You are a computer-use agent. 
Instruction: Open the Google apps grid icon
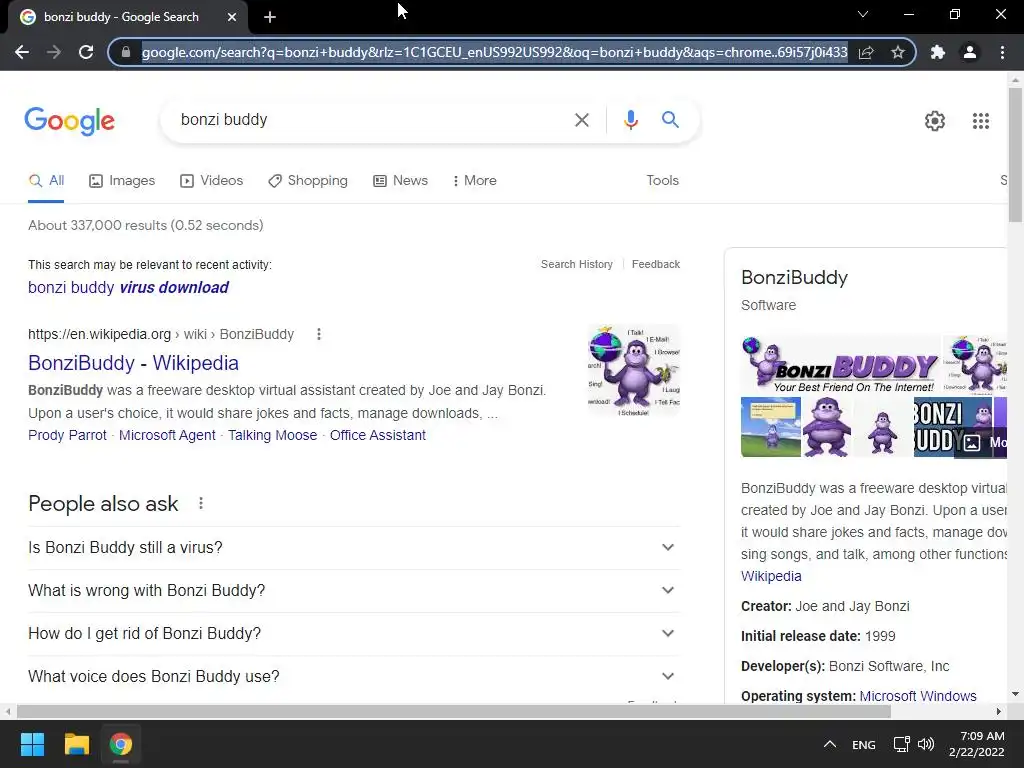coord(981,121)
